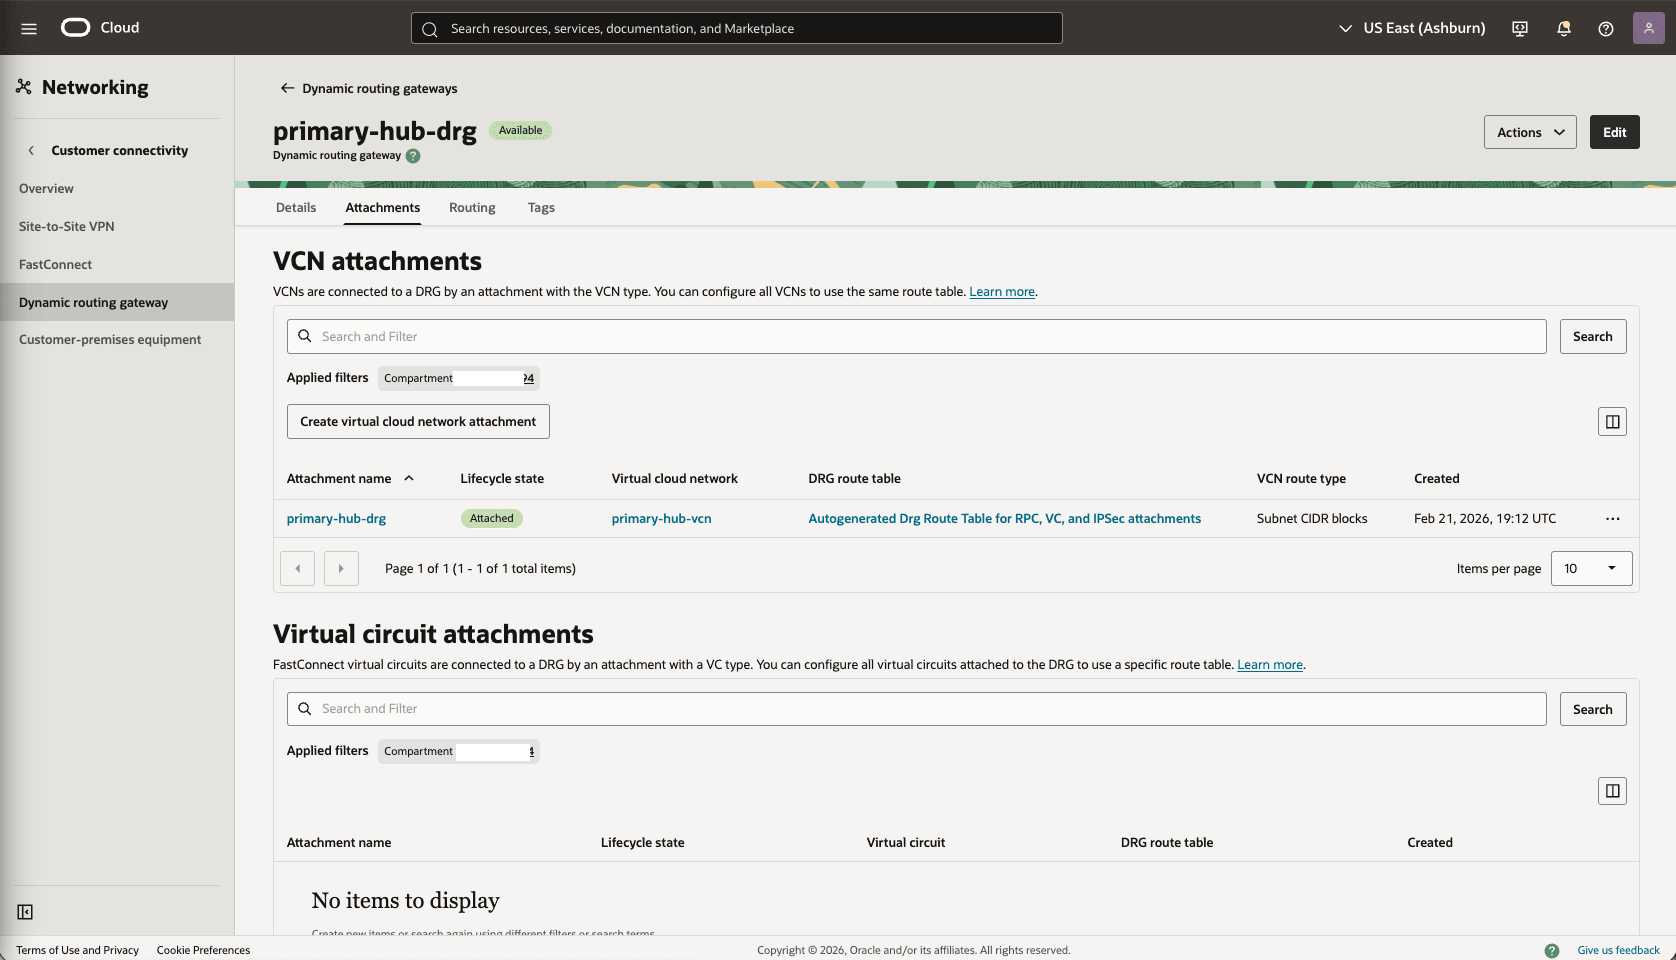This screenshot has height=960, width=1676.
Task: Click the Edit button
Action: [1614, 131]
